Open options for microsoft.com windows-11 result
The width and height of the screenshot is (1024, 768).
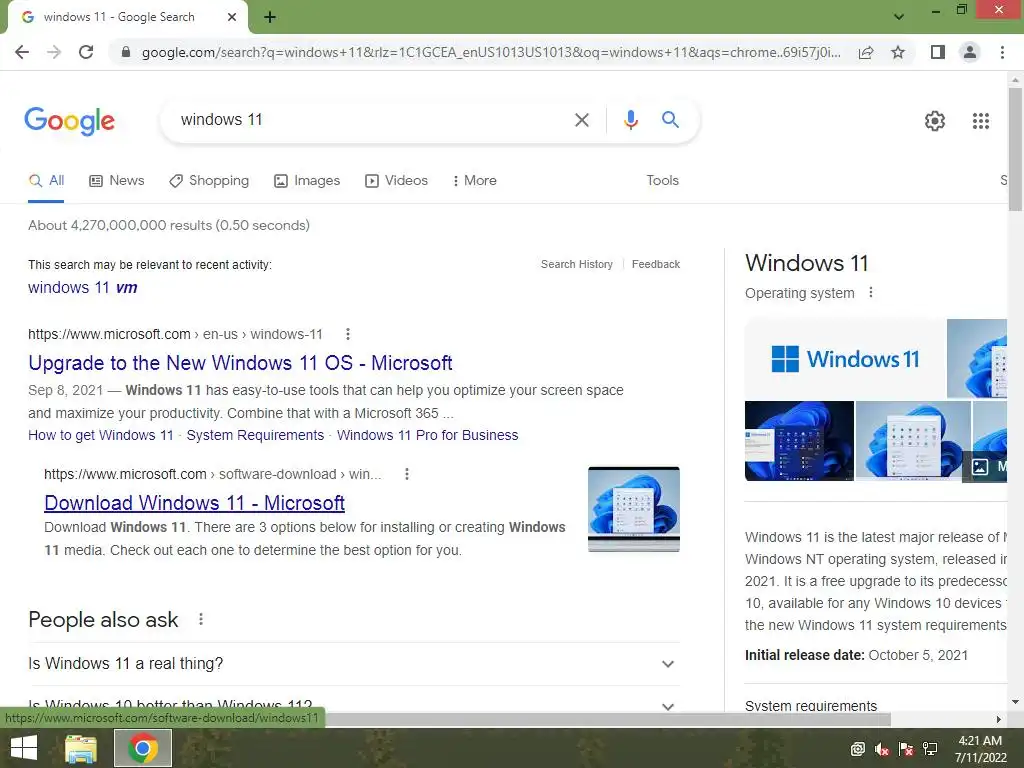[348, 334]
